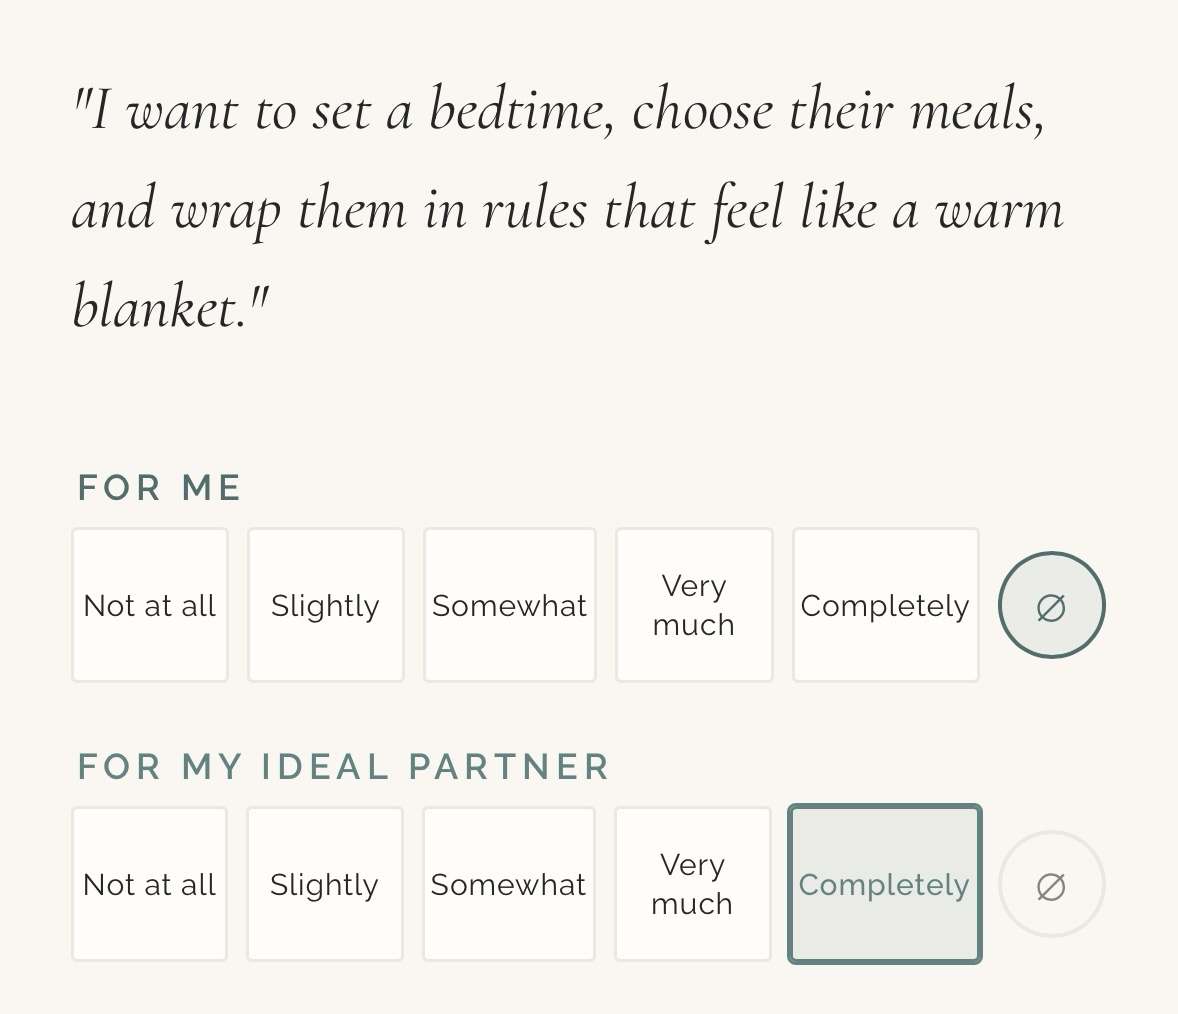Click the word "blanket" in the quote
Viewport: 1178px width, 1014px height.
click(158, 306)
